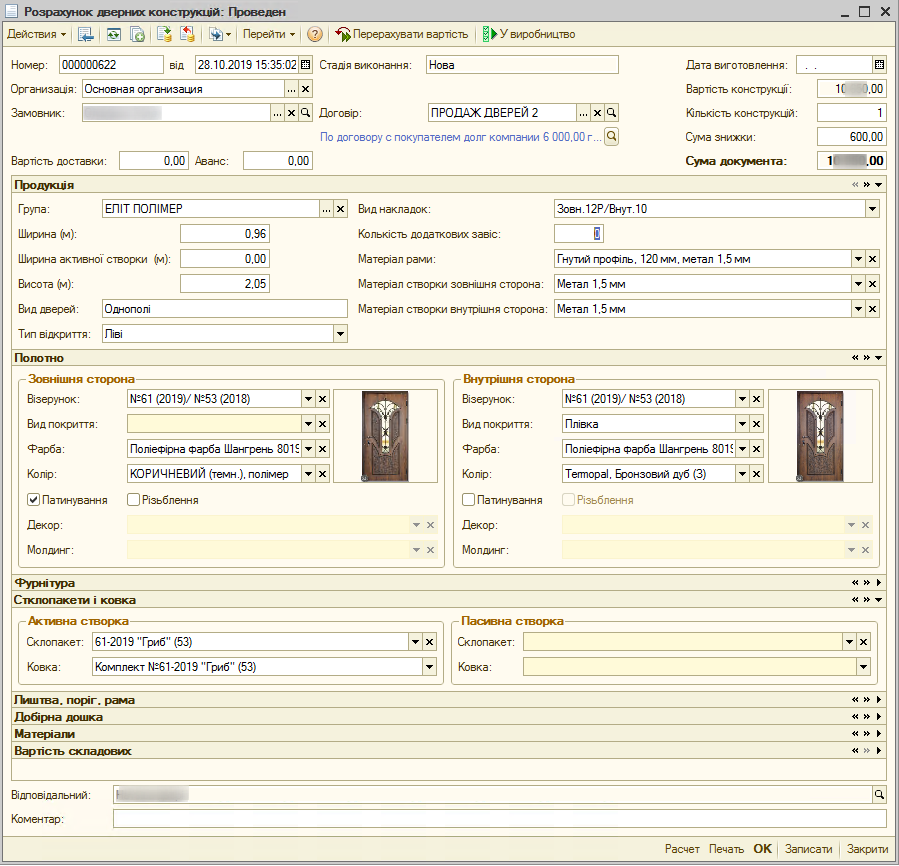
Task: Click the help question mark icon
Action: [x=315, y=34]
